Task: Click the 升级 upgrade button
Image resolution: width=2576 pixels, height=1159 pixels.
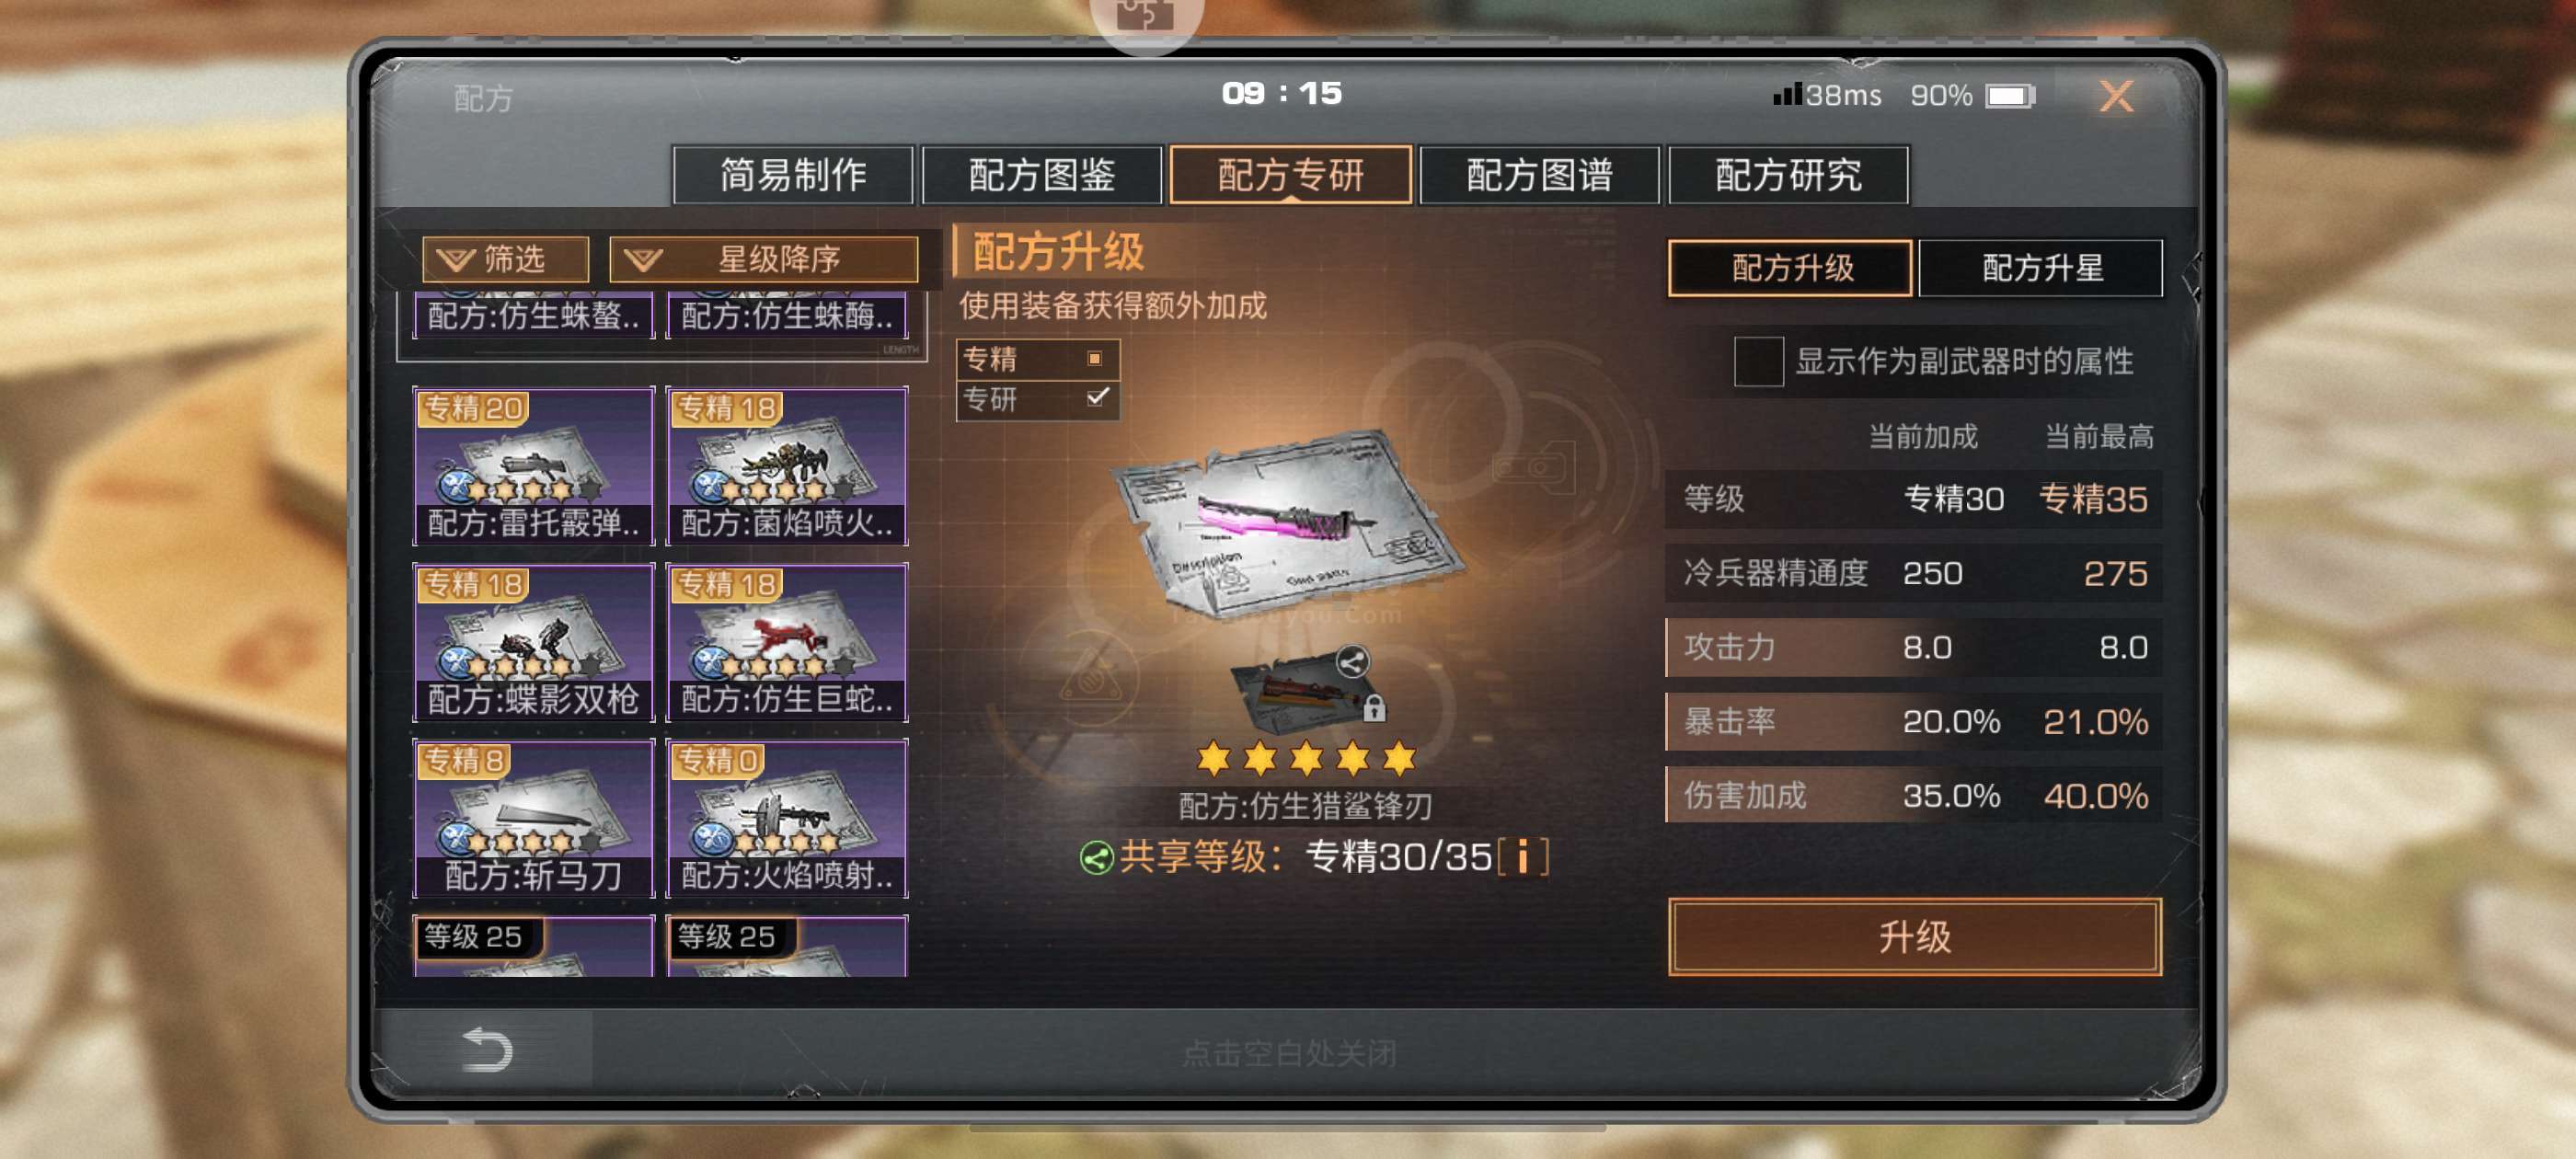Action: pos(1914,936)
